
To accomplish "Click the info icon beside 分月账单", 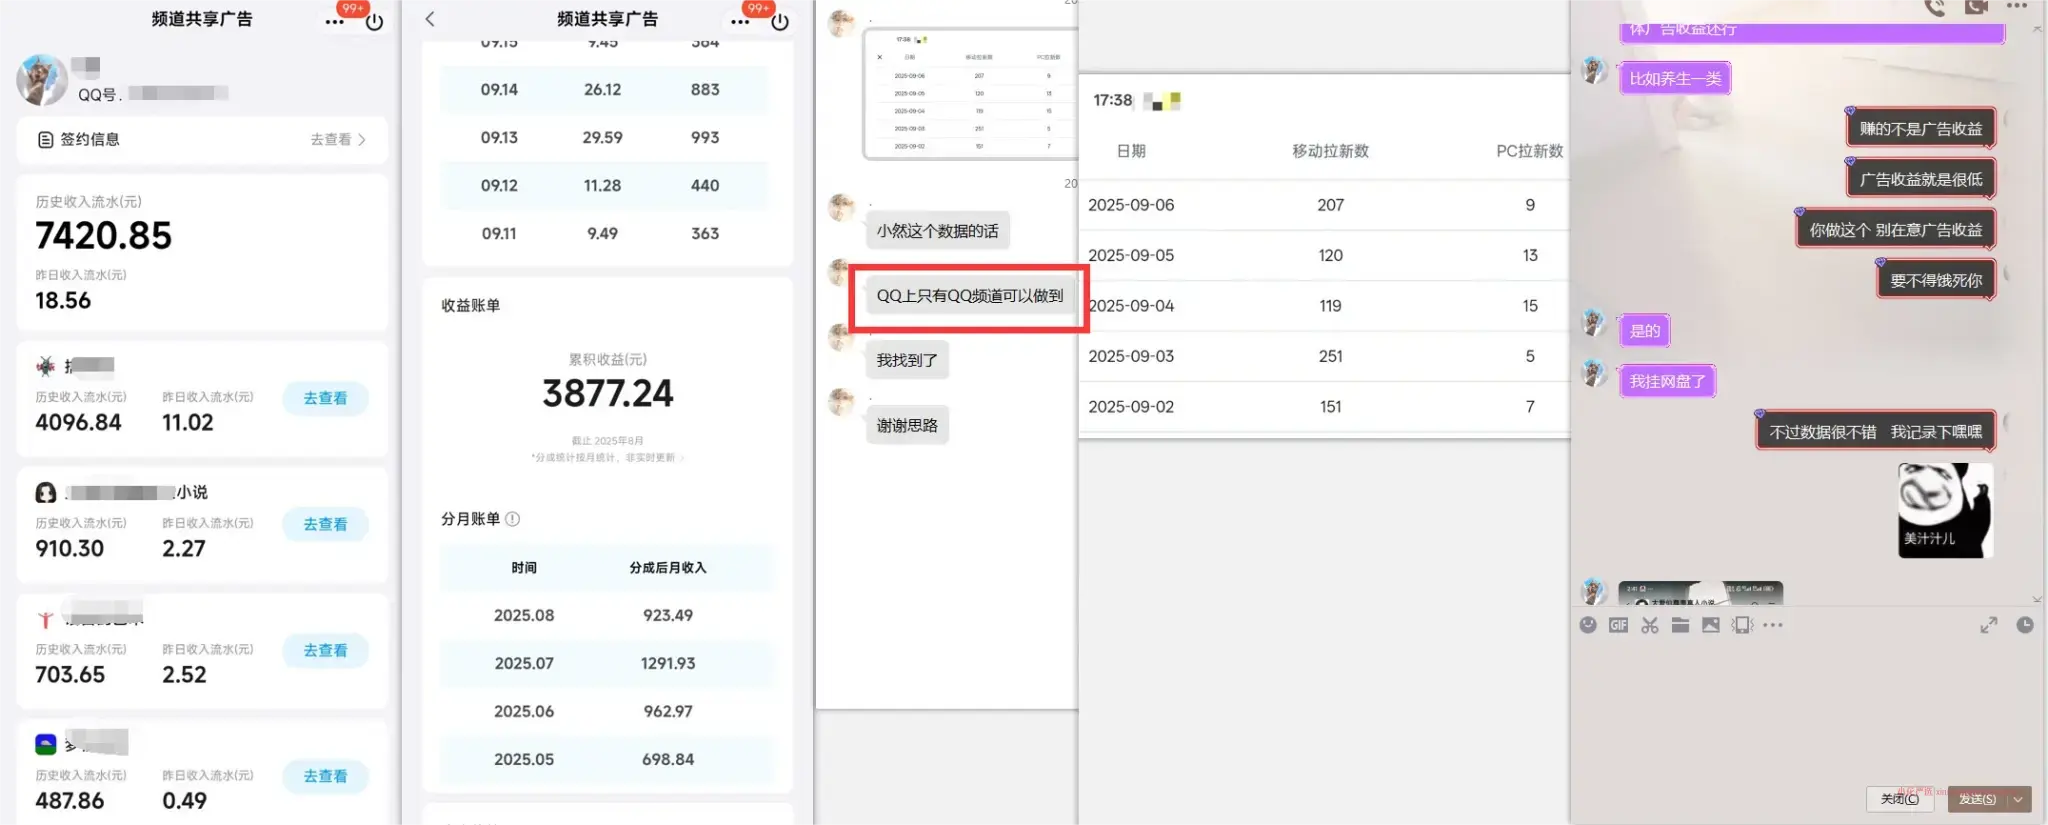I will [513, 519].
